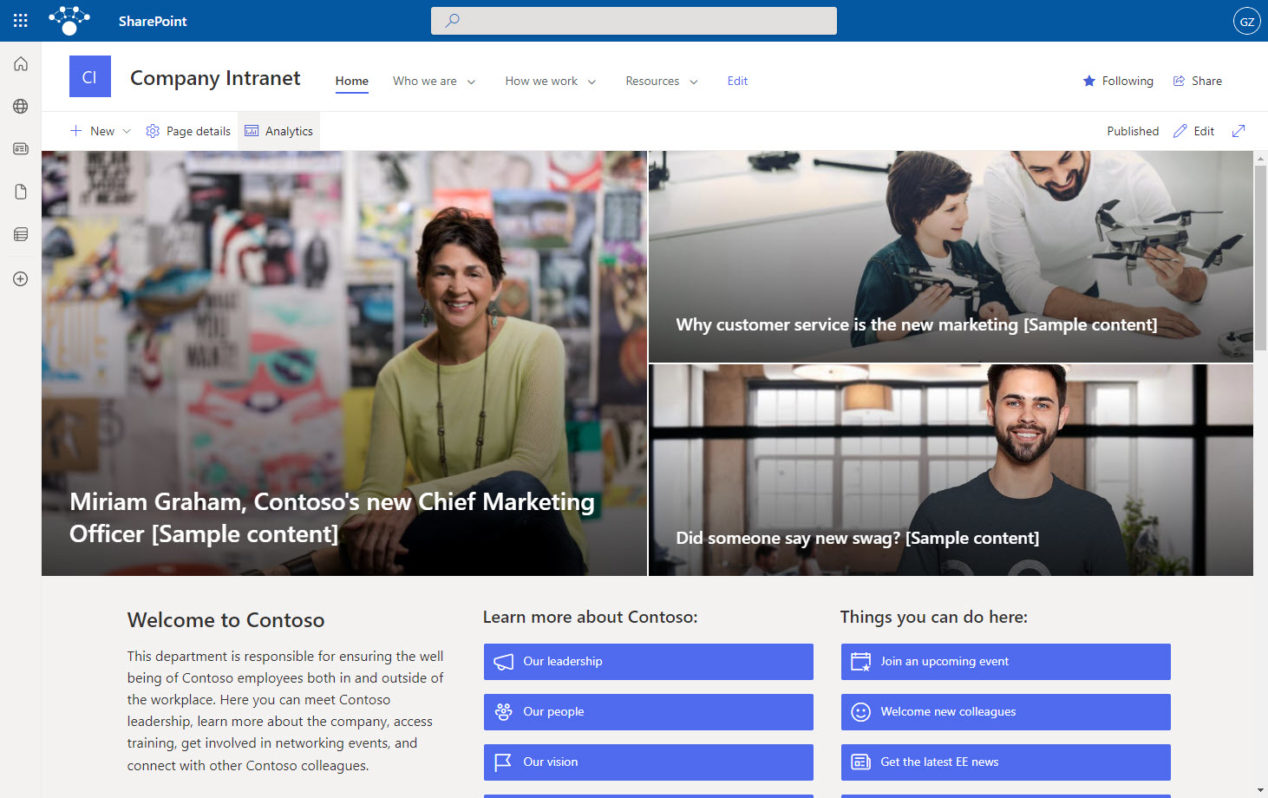Click the search box in header

tap(633, 20)
